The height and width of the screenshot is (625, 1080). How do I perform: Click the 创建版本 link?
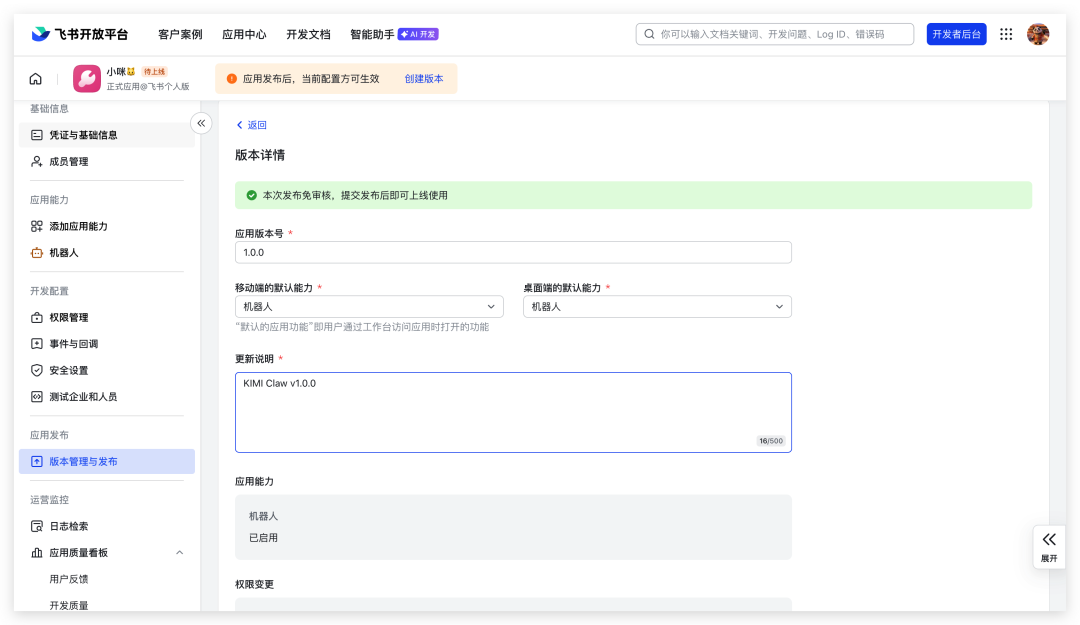coord(423,79)
